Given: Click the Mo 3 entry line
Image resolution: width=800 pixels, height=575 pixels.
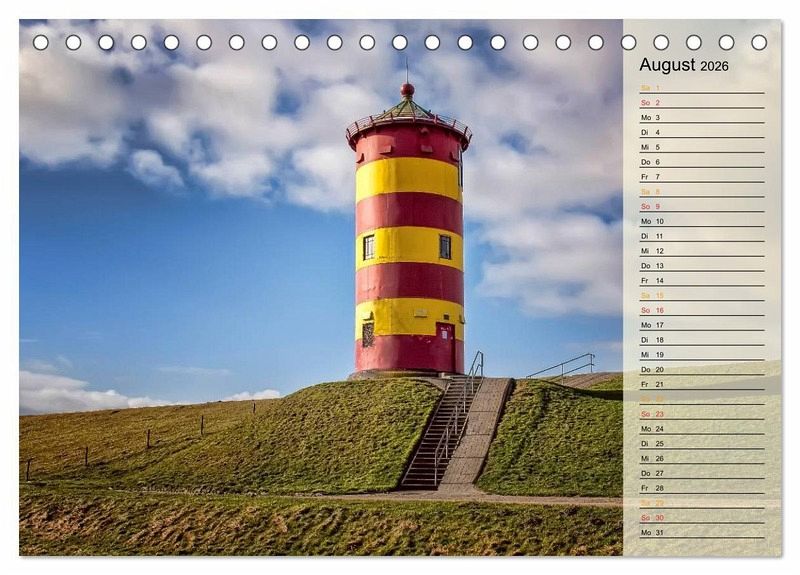Looking at the screenshot, I should click(701, 117).
